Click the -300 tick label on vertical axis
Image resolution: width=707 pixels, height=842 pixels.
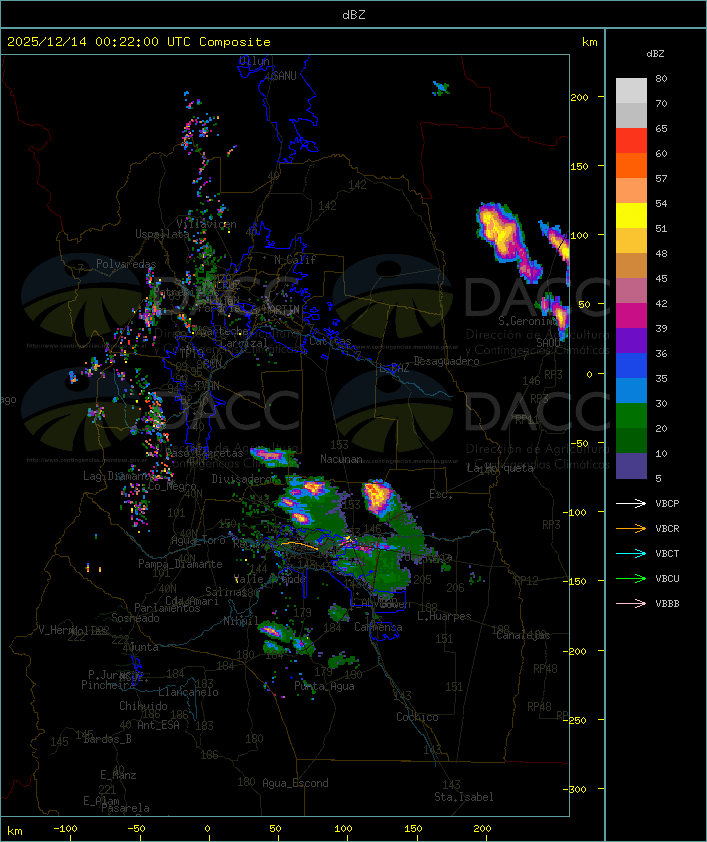(x=577, y=789)
